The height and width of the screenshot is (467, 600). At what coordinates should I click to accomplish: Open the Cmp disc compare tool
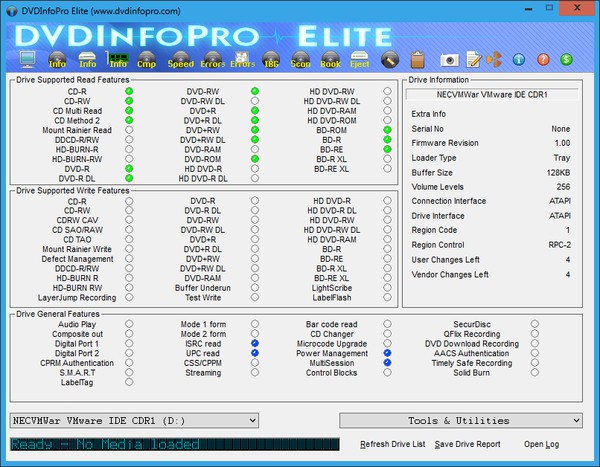pos(147,60)
